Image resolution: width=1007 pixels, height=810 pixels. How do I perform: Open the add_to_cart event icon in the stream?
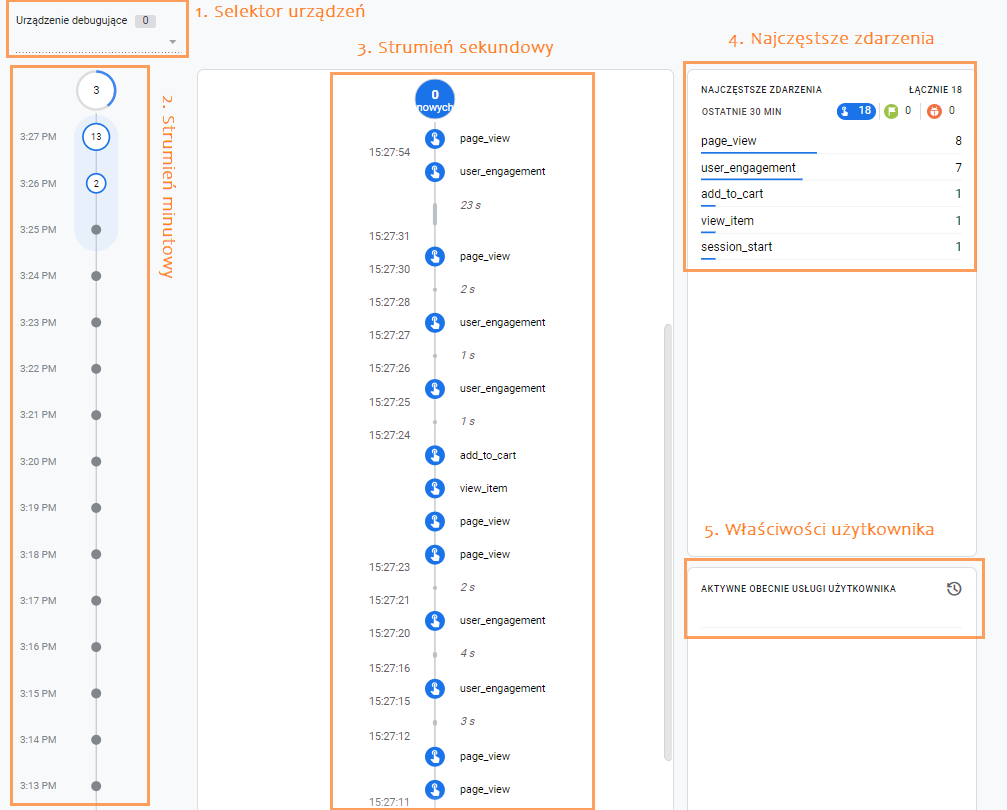click(x=435, y=455)
